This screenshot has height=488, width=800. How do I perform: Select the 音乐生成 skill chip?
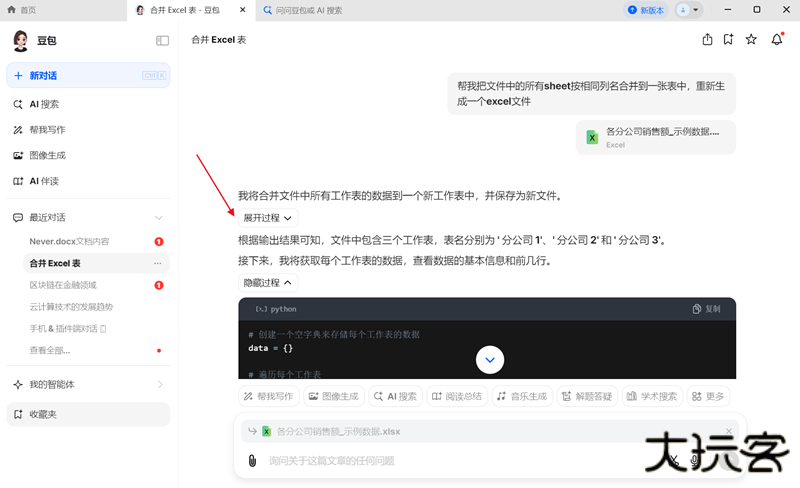[x=521, y=396]
